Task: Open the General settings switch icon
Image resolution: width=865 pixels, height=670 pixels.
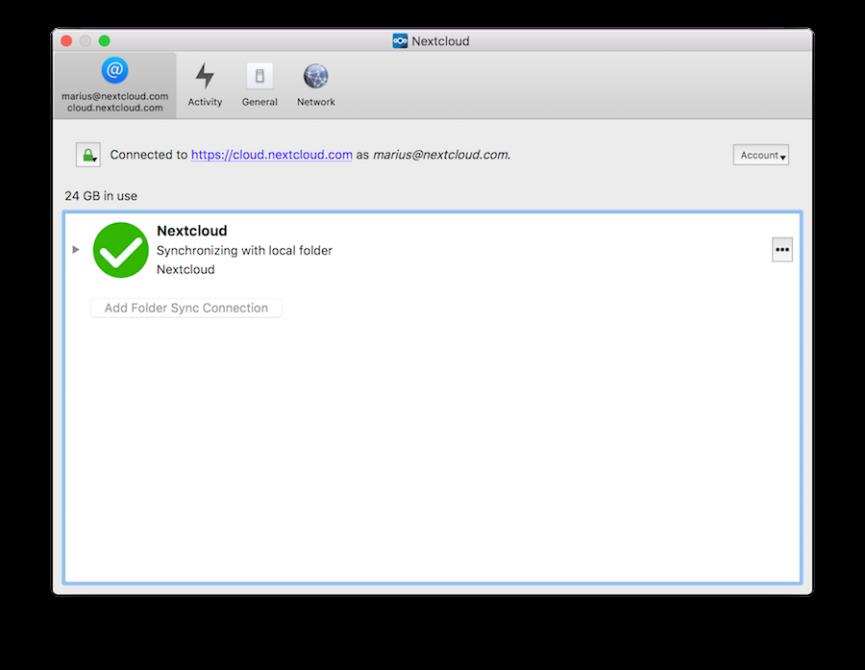Action: coord(259,85)
